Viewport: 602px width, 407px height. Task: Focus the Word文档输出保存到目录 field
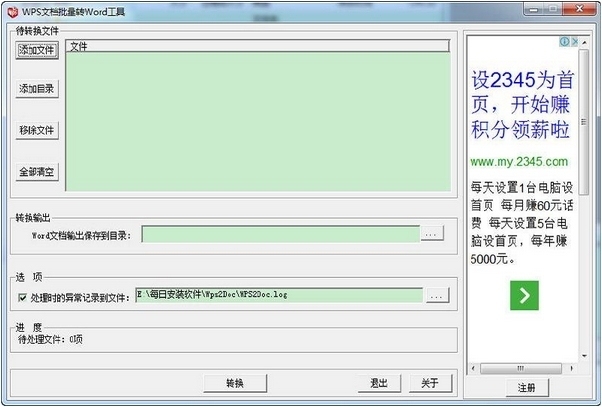click(281, 234)
